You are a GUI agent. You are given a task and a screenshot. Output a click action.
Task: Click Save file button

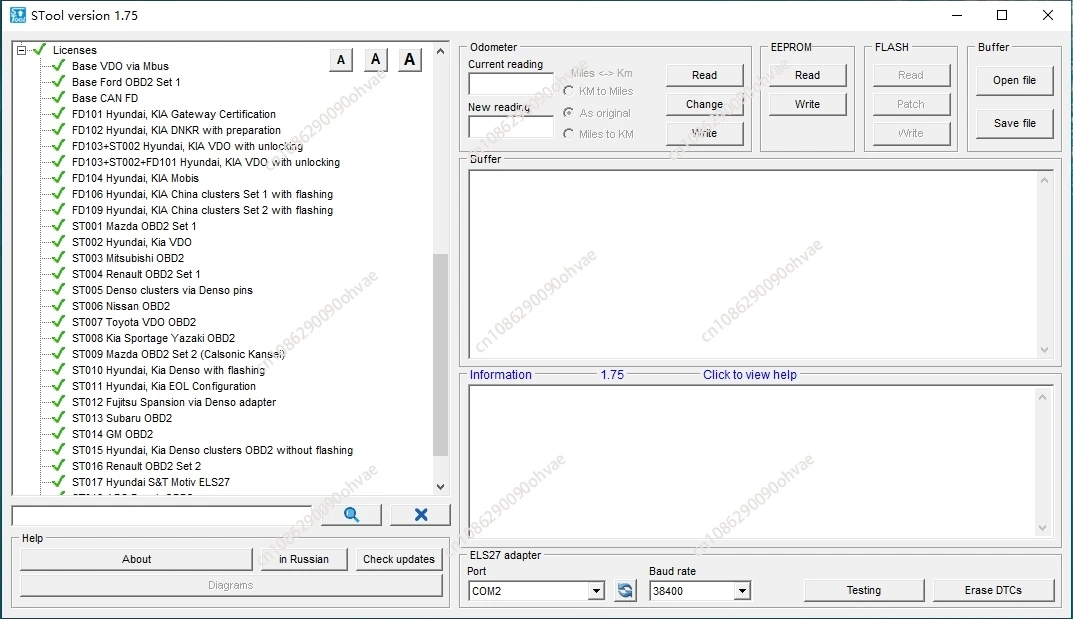coord(1014,123)
